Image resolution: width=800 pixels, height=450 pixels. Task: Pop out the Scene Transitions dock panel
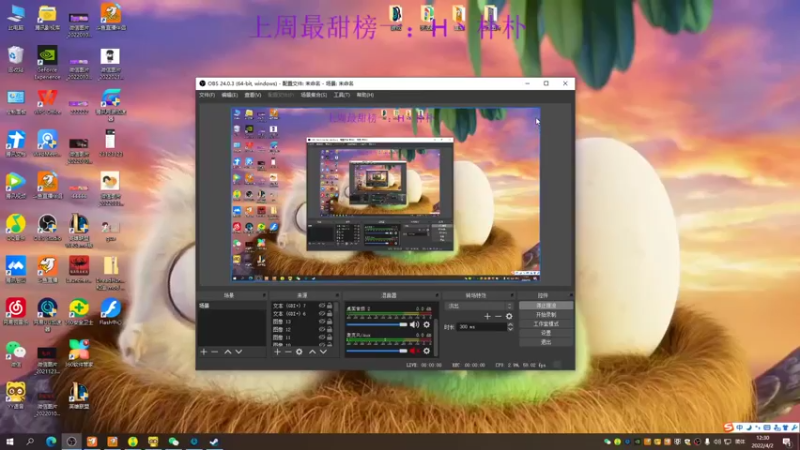click(x=512, y=295)
